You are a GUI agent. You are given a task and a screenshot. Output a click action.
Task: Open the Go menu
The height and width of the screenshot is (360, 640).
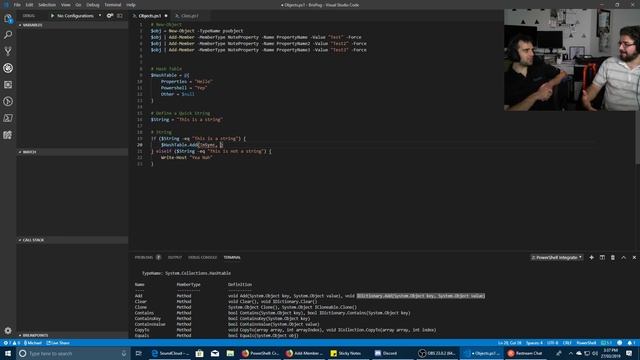point(78,5)
